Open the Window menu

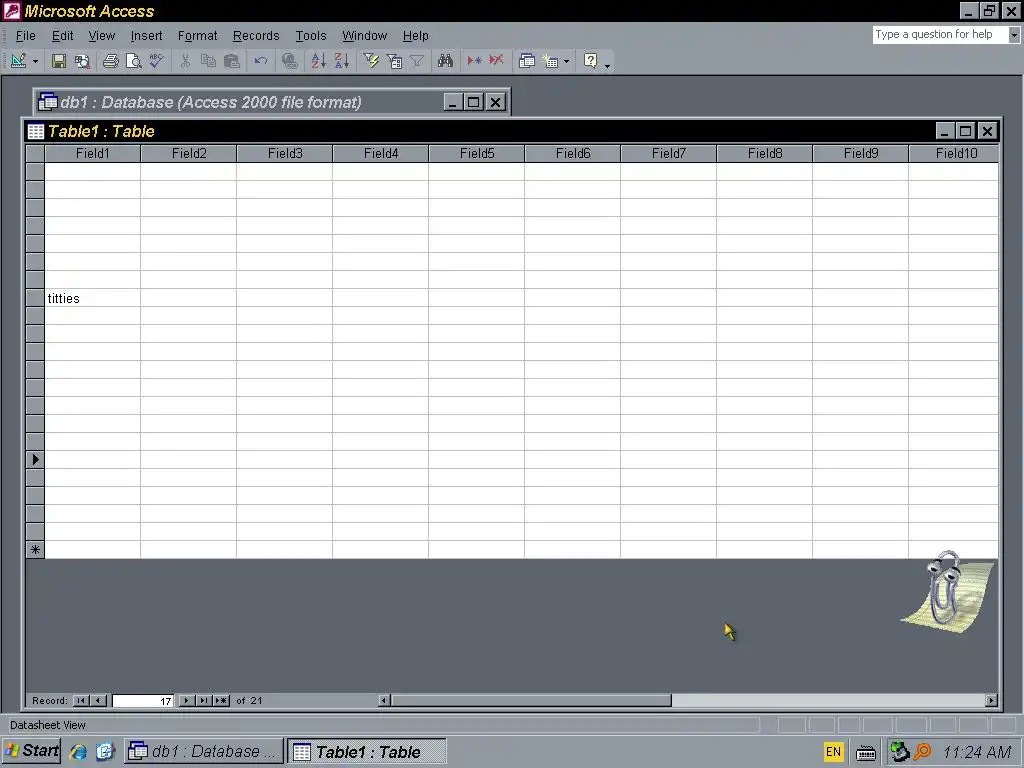(364, 36)
